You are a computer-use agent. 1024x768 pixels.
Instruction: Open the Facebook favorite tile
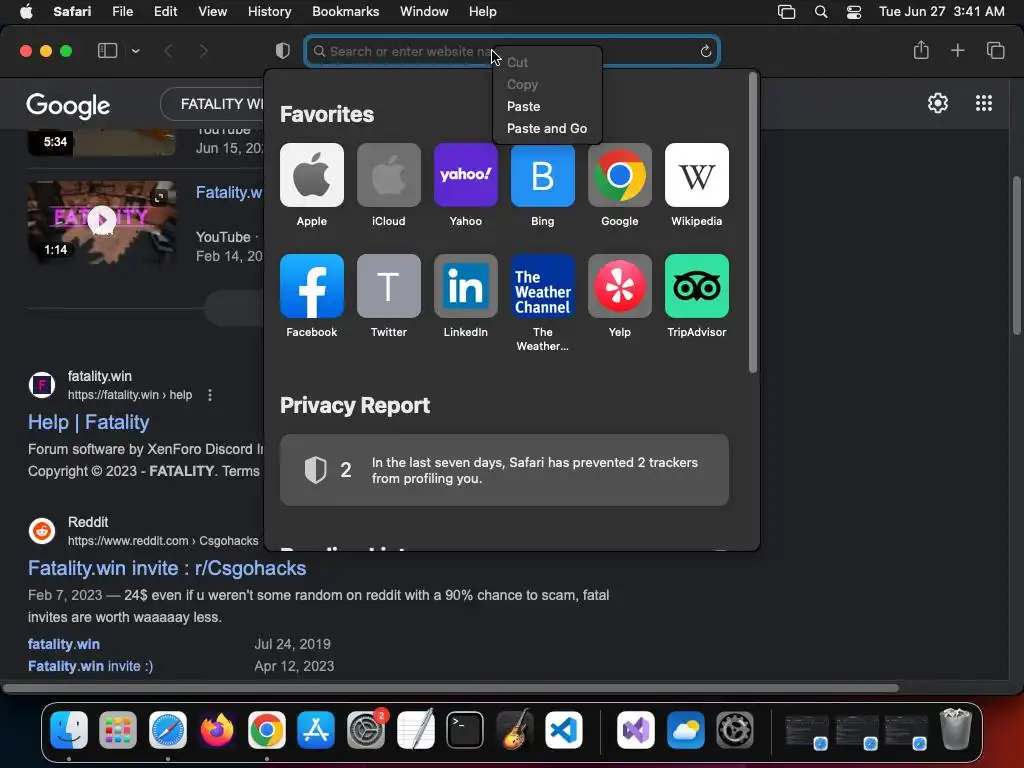coord(312,286)
